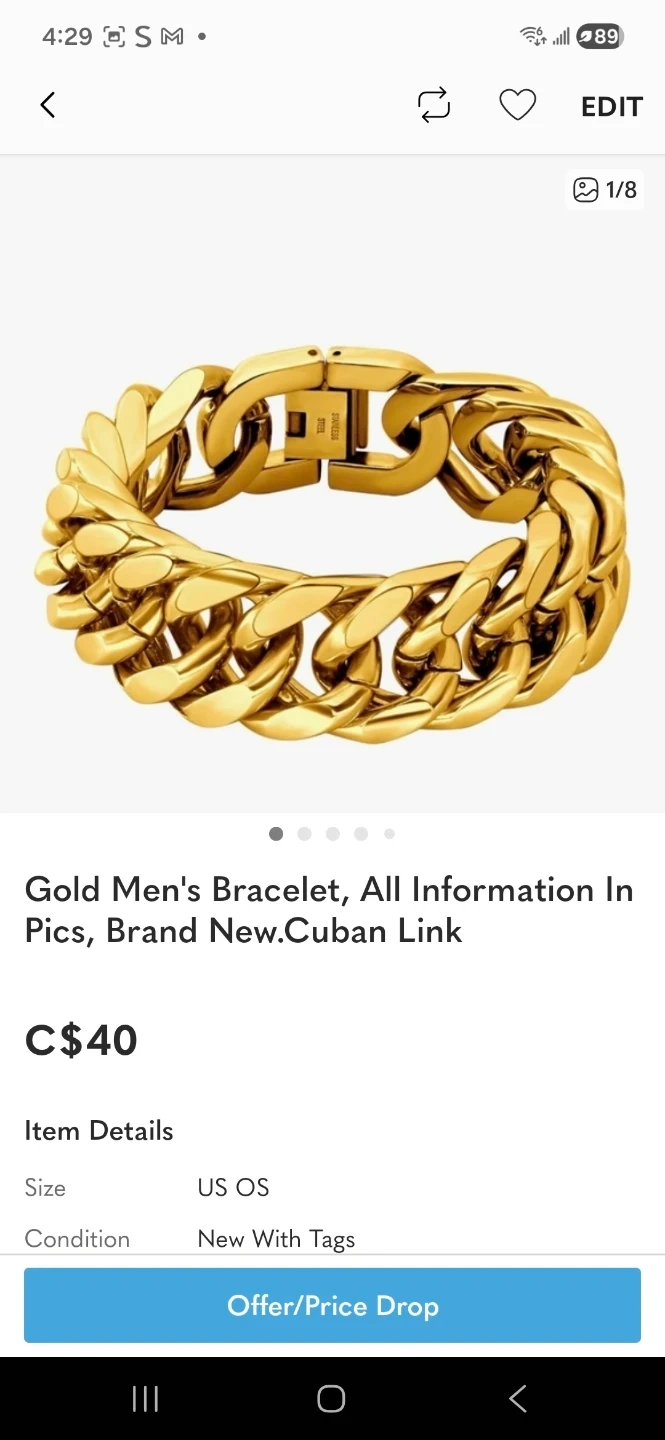
Task: Tap the back arrow in header
Action: (x=48, y=105)
